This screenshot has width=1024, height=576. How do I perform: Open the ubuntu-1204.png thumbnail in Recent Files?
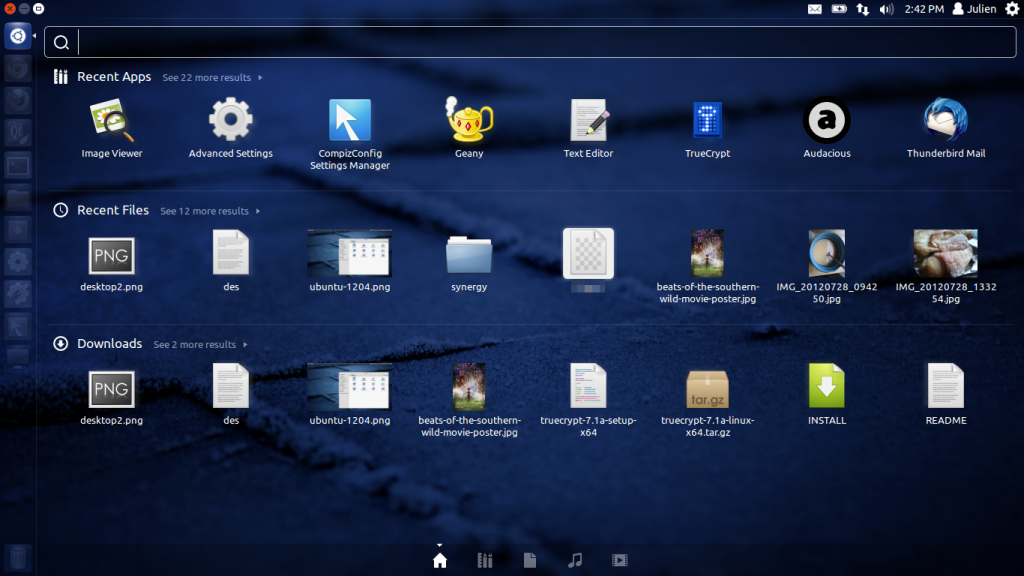(x=349, y=253)
